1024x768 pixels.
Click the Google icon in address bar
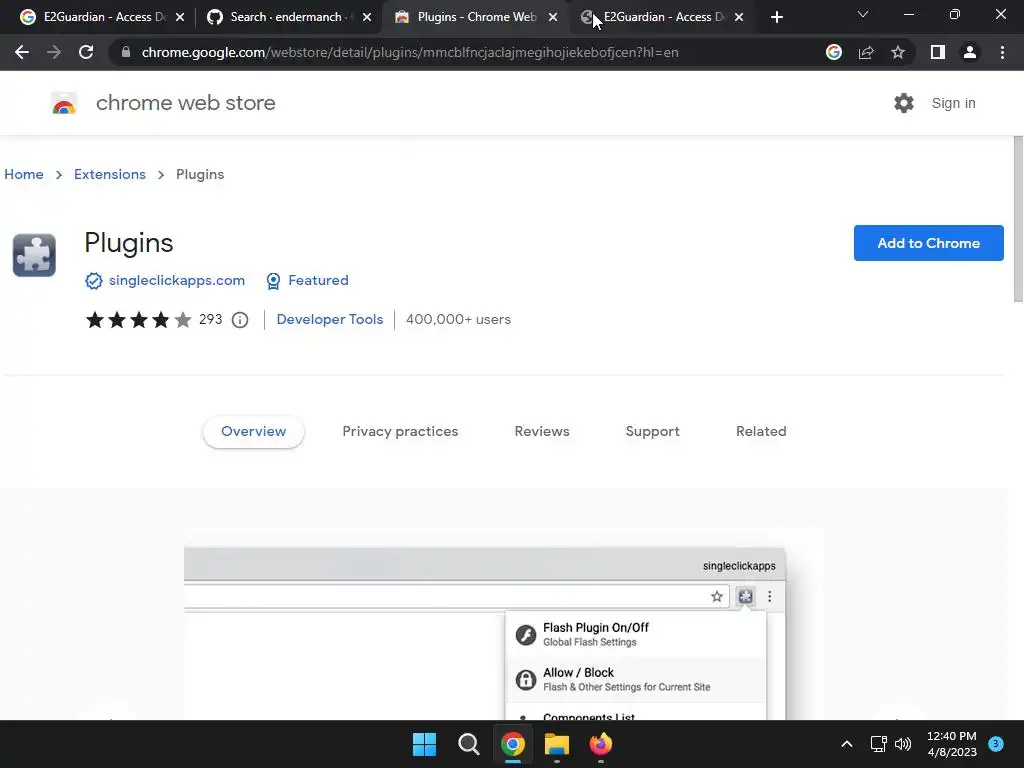click(834, 52)
